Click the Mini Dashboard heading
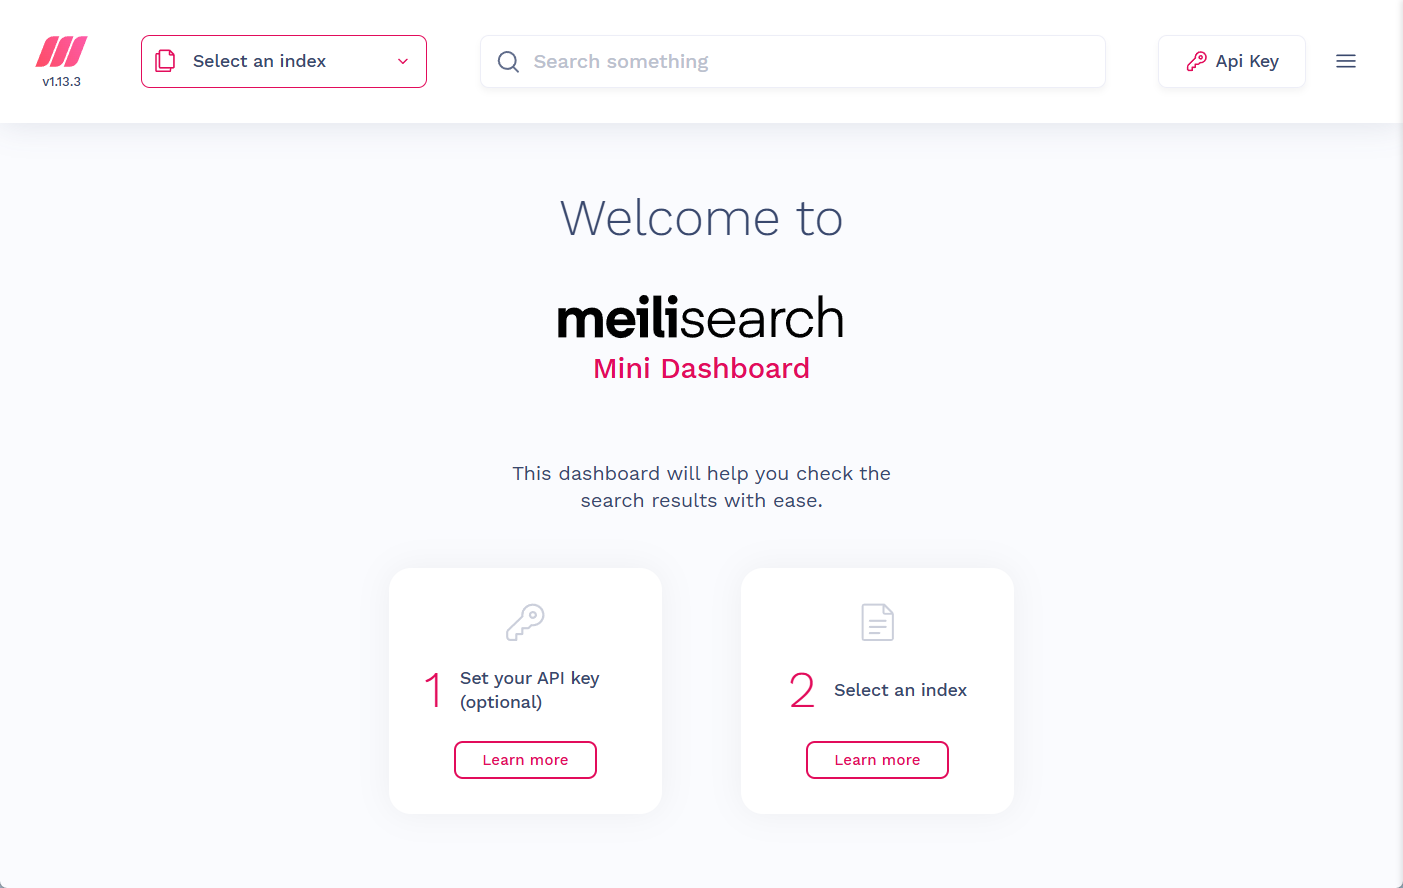Image resolution: width=1403 pixels, height=888 pixels. [x=700, y=368]
